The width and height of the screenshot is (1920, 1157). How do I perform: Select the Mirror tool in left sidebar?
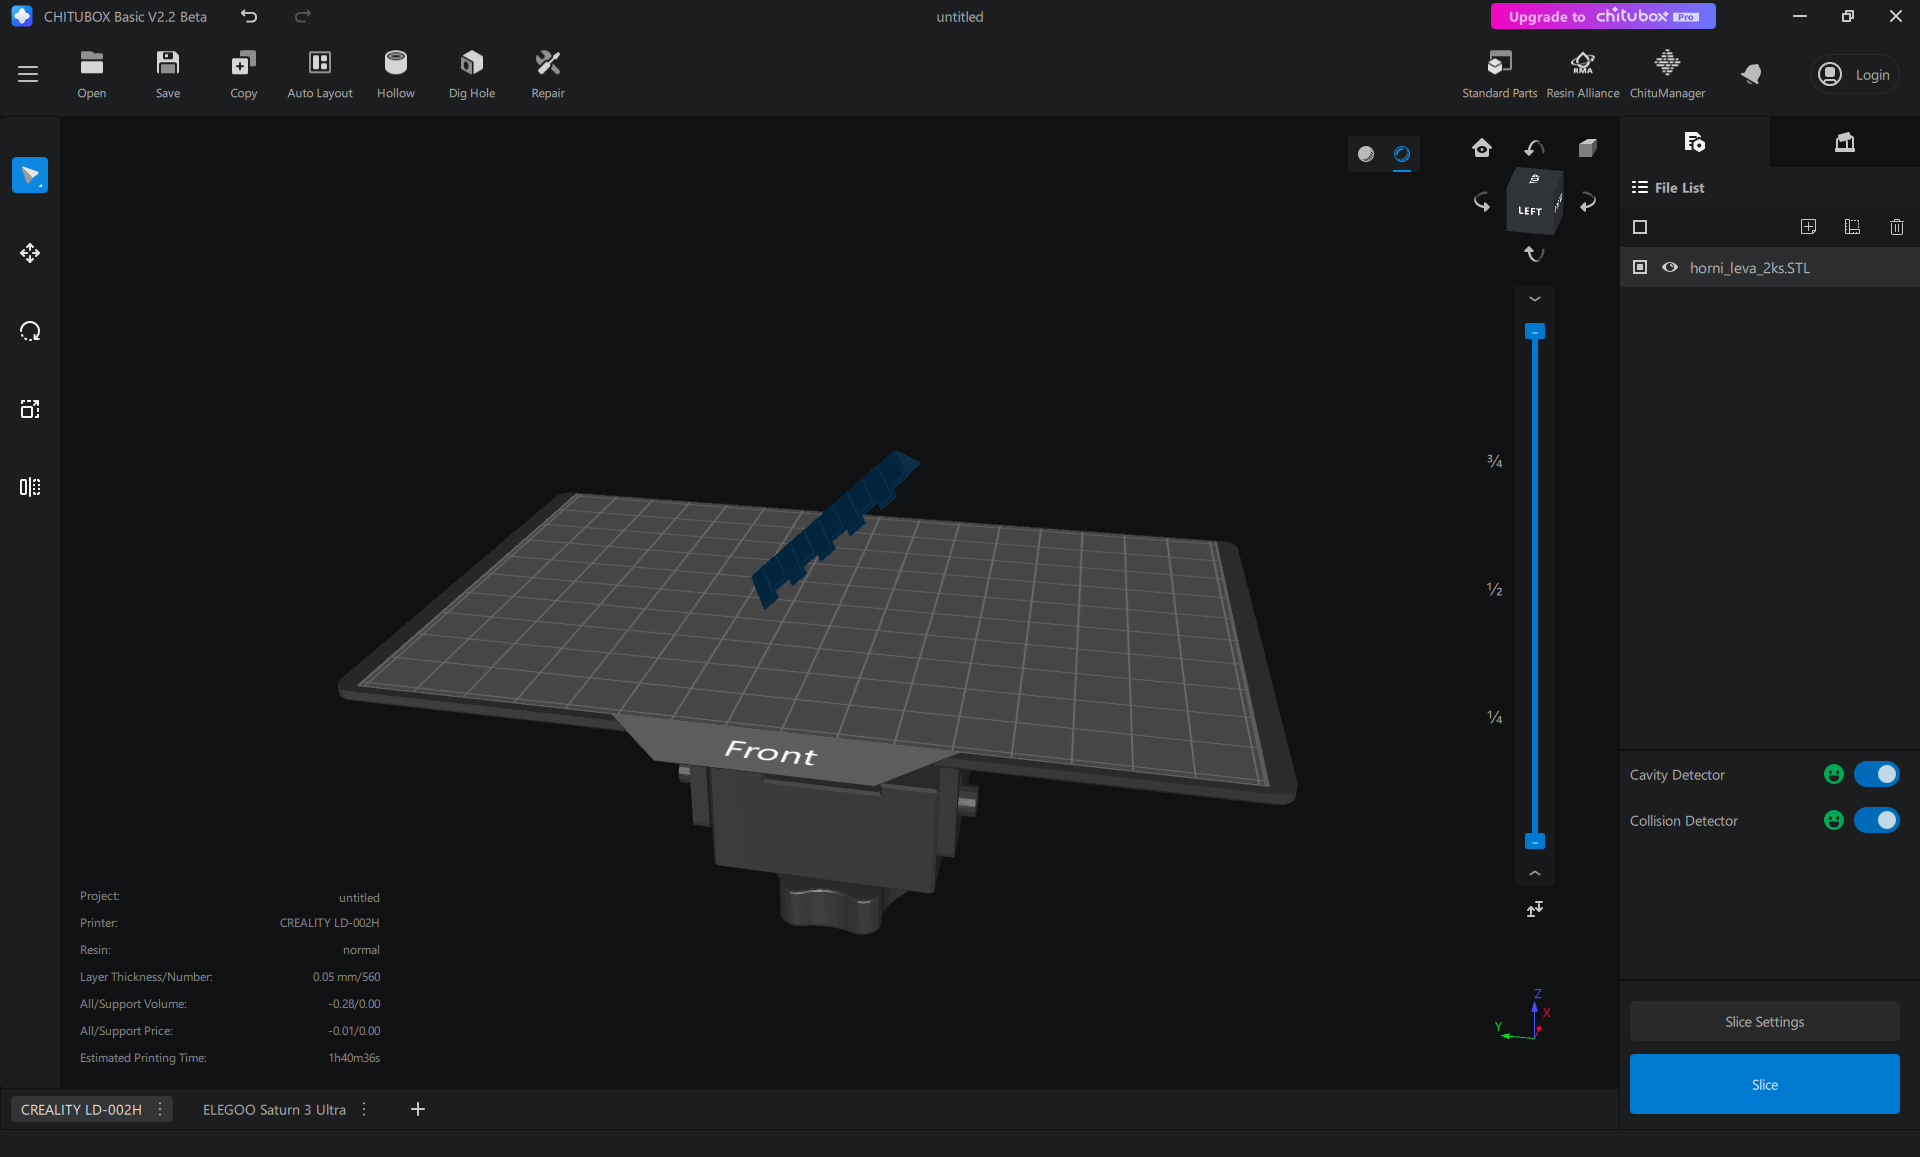(x=30, y=487)
